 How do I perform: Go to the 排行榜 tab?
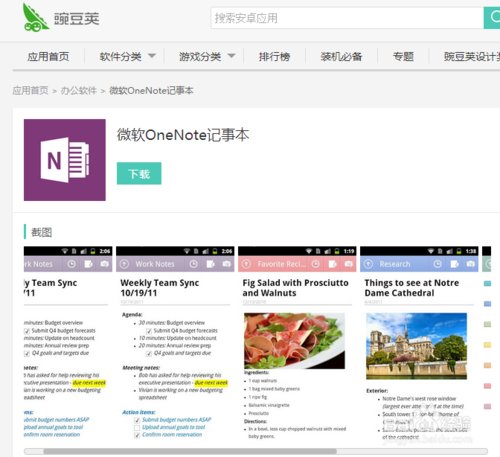pos(274,57)
